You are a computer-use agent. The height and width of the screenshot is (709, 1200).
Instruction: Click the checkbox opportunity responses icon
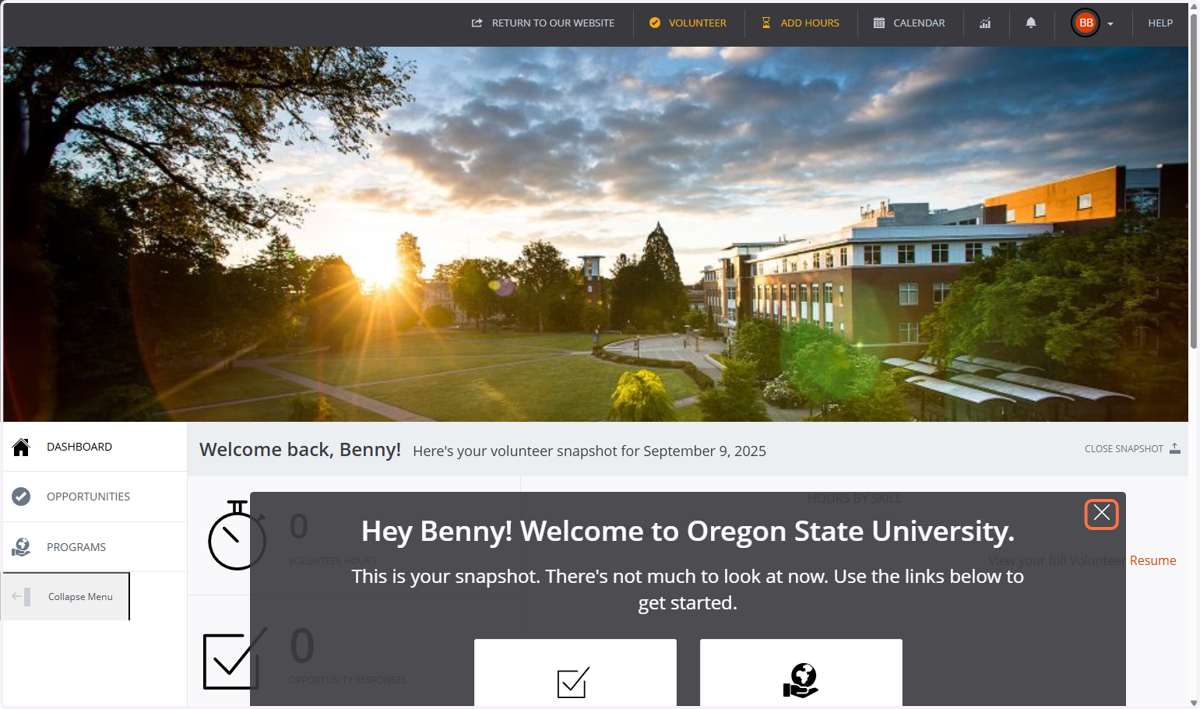click(x=235, y=658)
